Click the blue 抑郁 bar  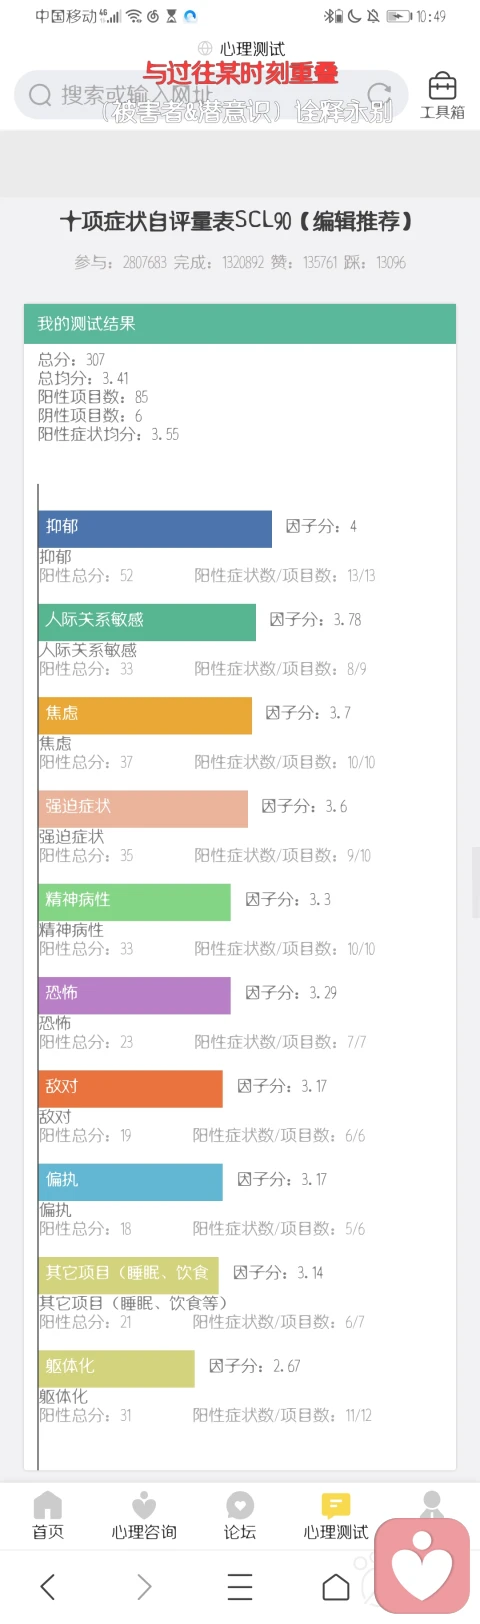[x=155, y=529]
